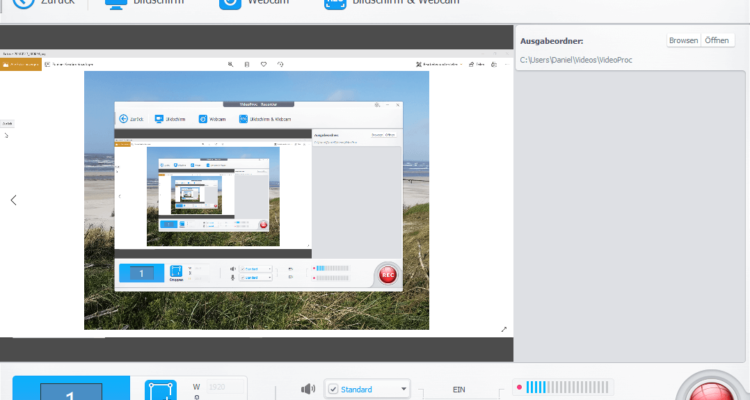Click the Bildschirm recording mode icon
This screenshot has height=400, width=750.
point(116,4)
